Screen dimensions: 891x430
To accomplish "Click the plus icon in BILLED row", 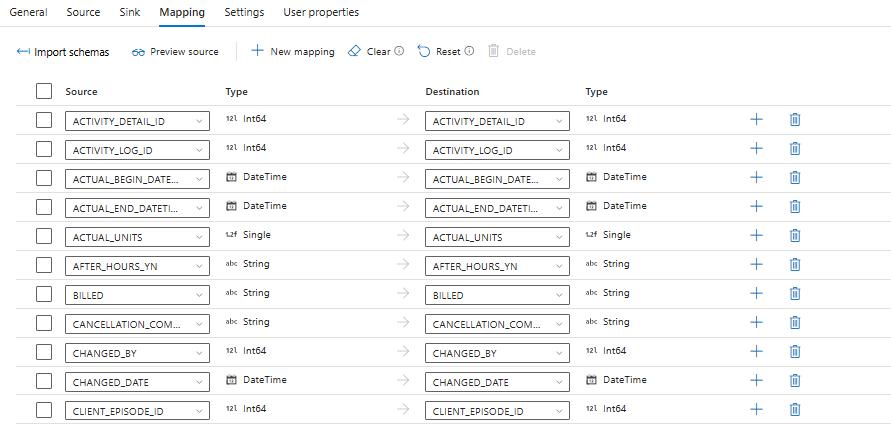I will [x=757, y=293].
